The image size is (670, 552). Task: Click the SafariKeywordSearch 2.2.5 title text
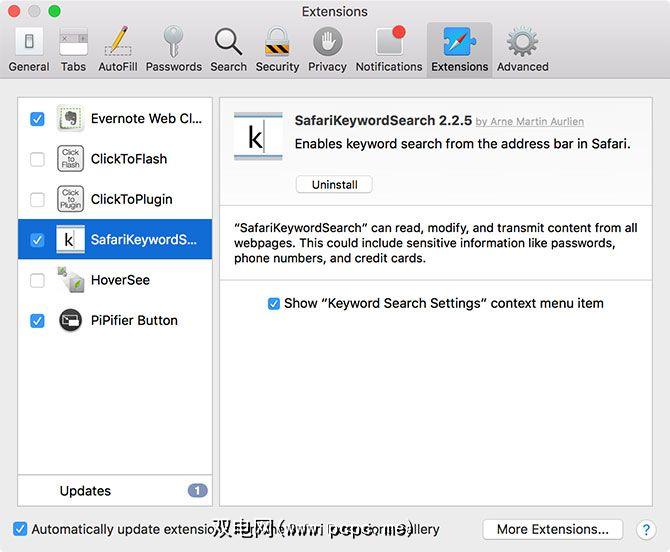(x=383, y=120)
